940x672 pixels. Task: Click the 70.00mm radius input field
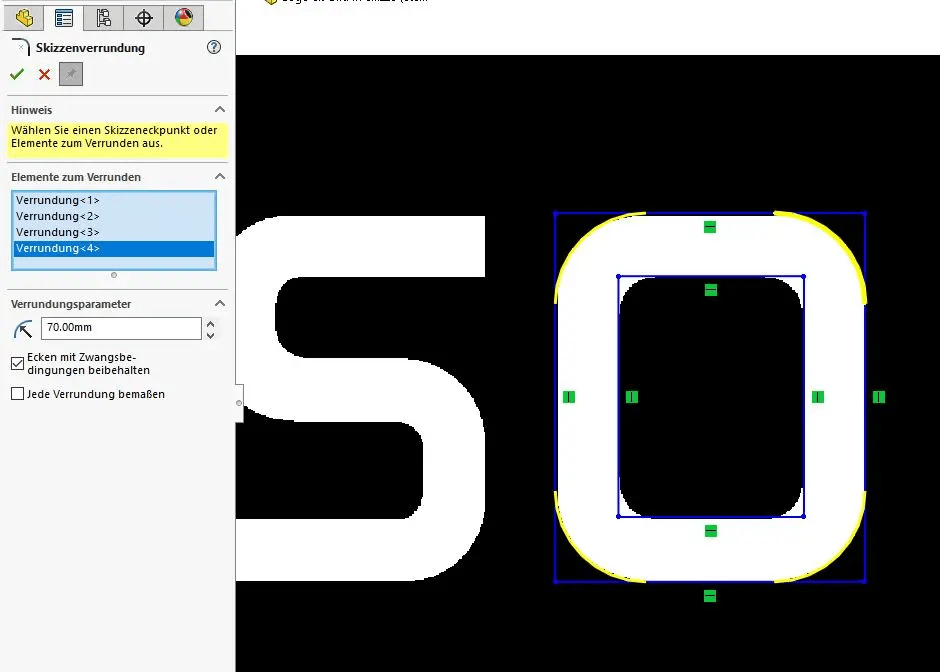click(120, 328)
